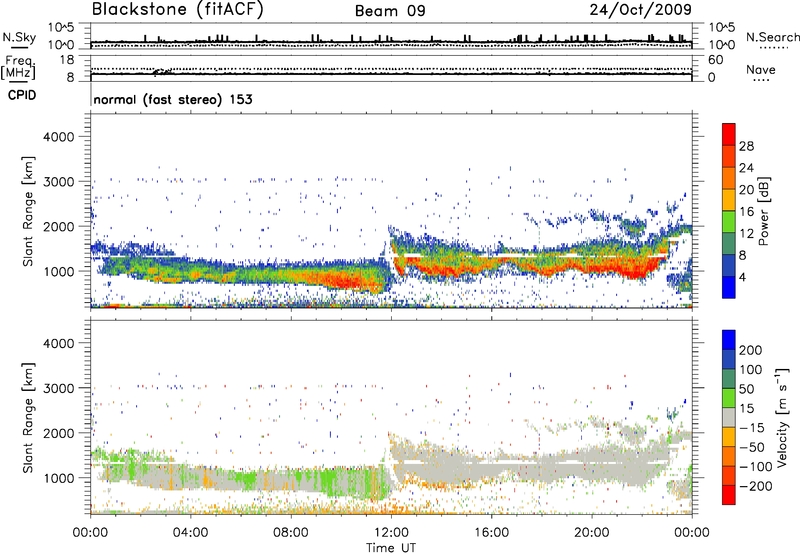Click the '08:00' time tick label
800x554 pixels.
(x=291, y=533)
